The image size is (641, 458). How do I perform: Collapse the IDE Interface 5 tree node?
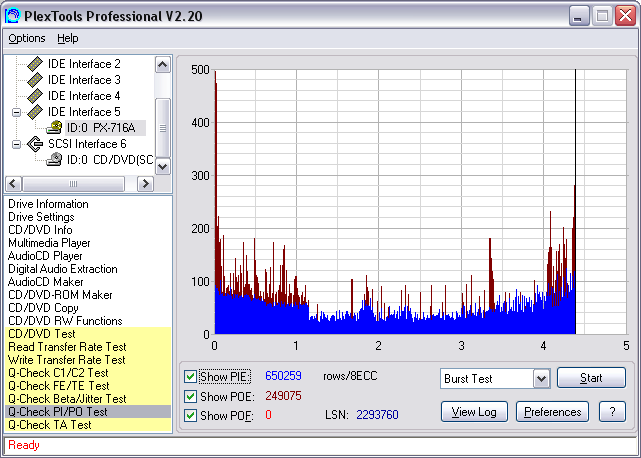pyautogui.click(x=16, y=112)
